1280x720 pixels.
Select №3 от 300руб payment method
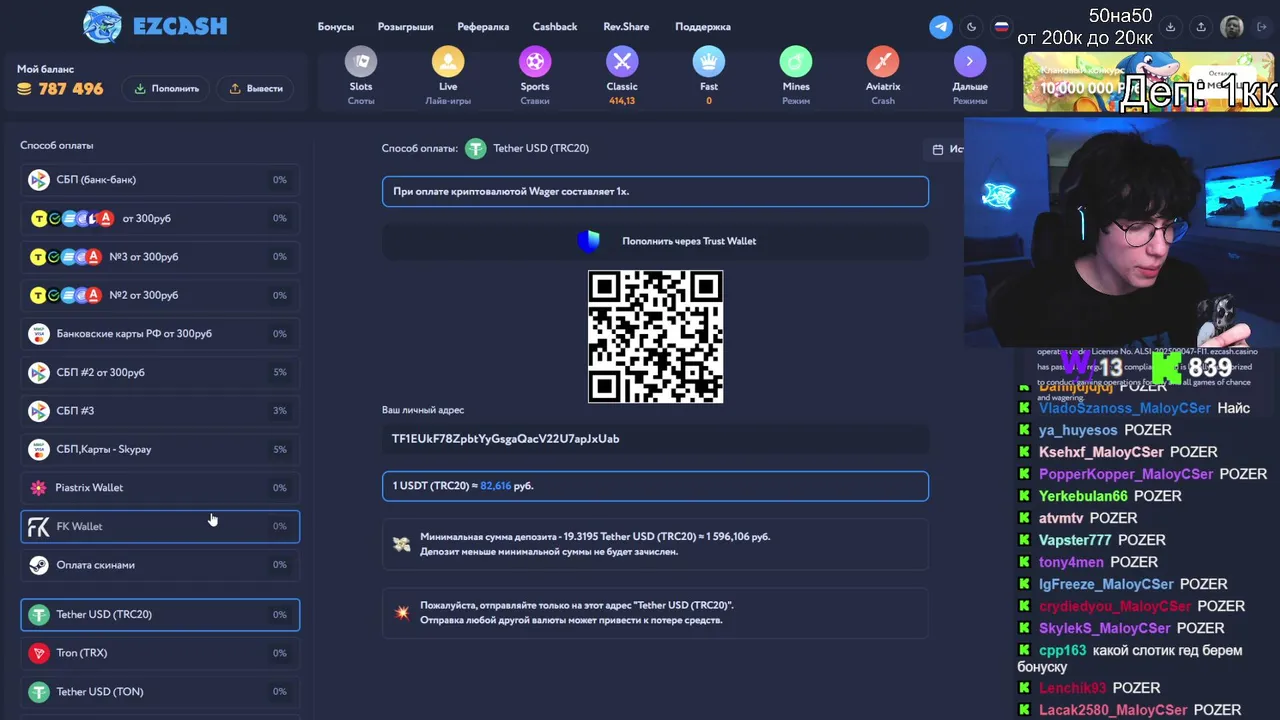pyautogui.click(x=160, y=257)
